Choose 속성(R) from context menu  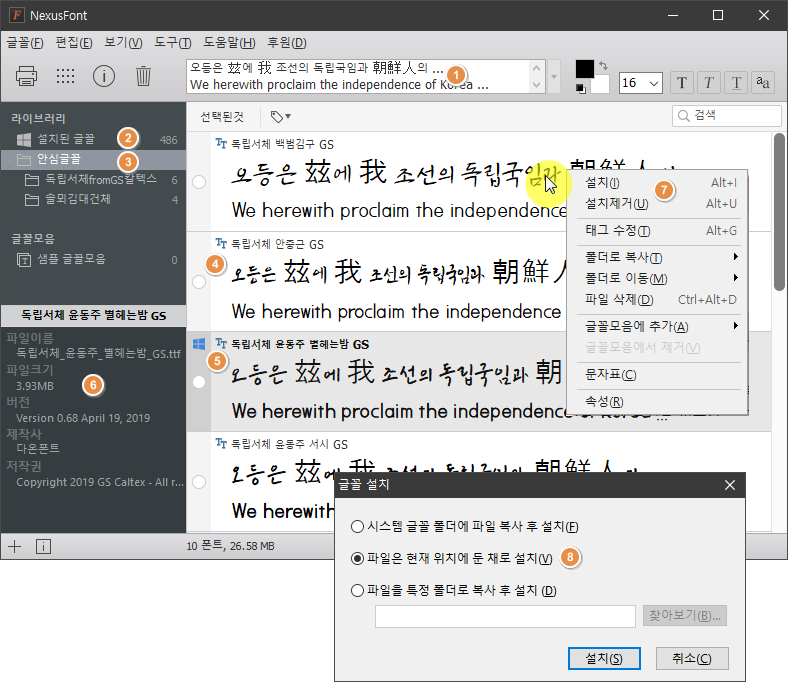[x=657, y=402]
